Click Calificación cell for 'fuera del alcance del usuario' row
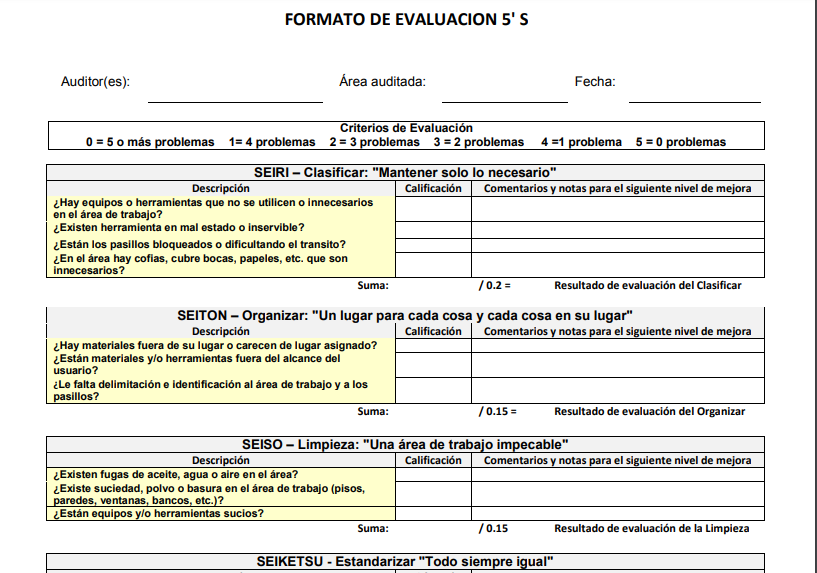Screen dimensions: 817x573 click(x=434, y=365)
